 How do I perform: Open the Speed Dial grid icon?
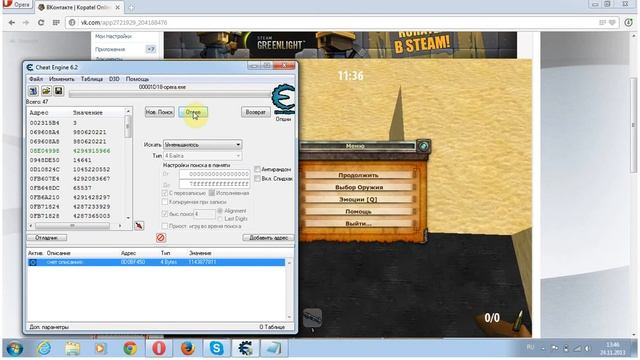[x=56, y=23]
